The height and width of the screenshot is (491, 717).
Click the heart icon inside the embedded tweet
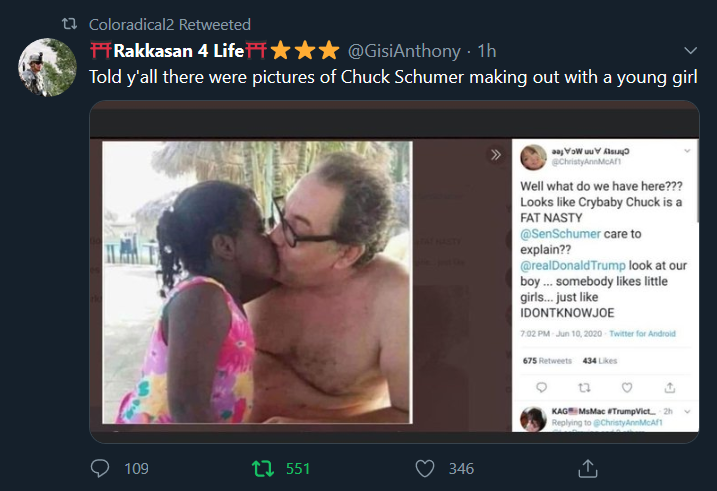627,386
